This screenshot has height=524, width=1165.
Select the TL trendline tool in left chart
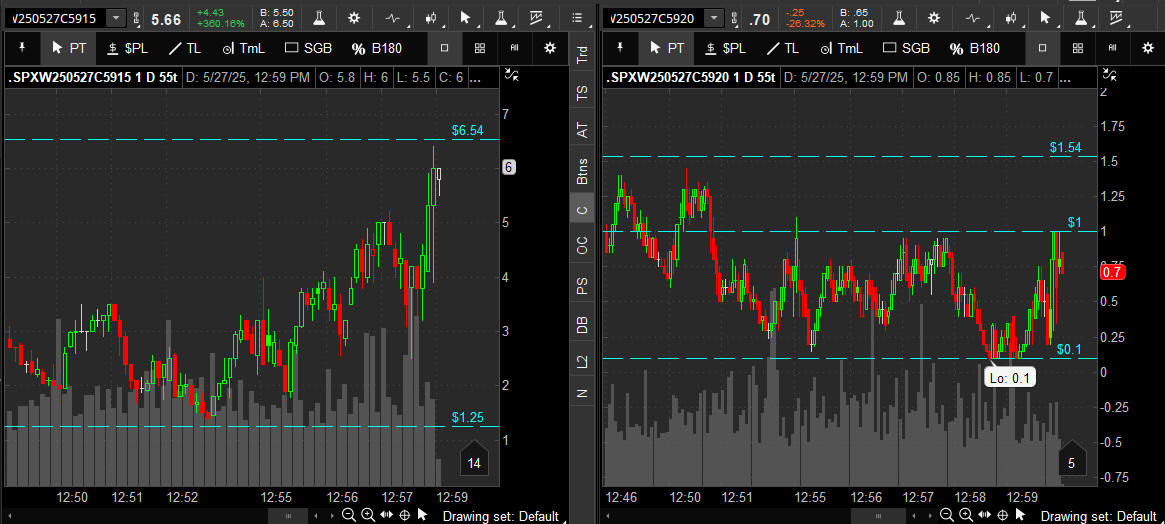click(x=182, y=48)
